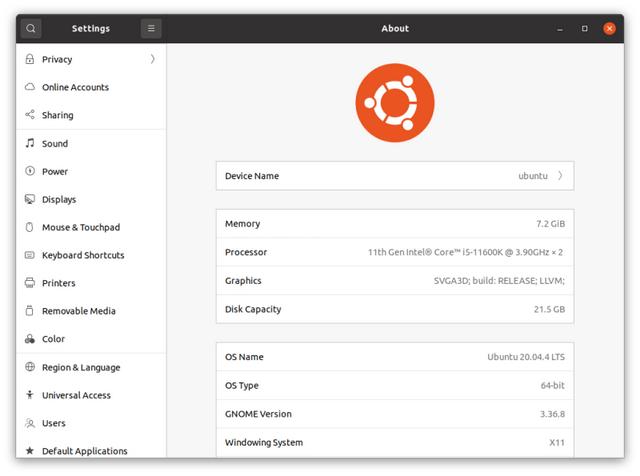
Task: Click the Sound music note icon
Action: pyautogui.click(x=30, y=143)
